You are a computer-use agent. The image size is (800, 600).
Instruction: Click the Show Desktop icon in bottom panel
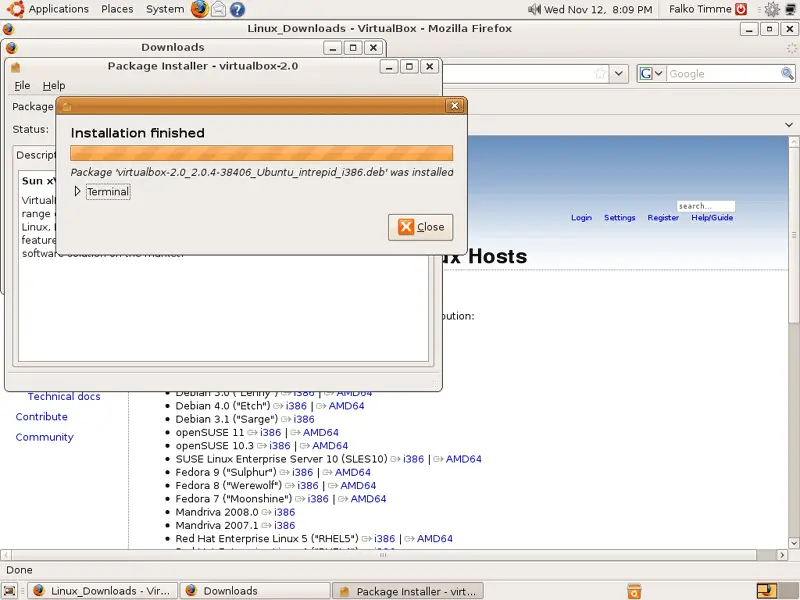coord(10,591)
